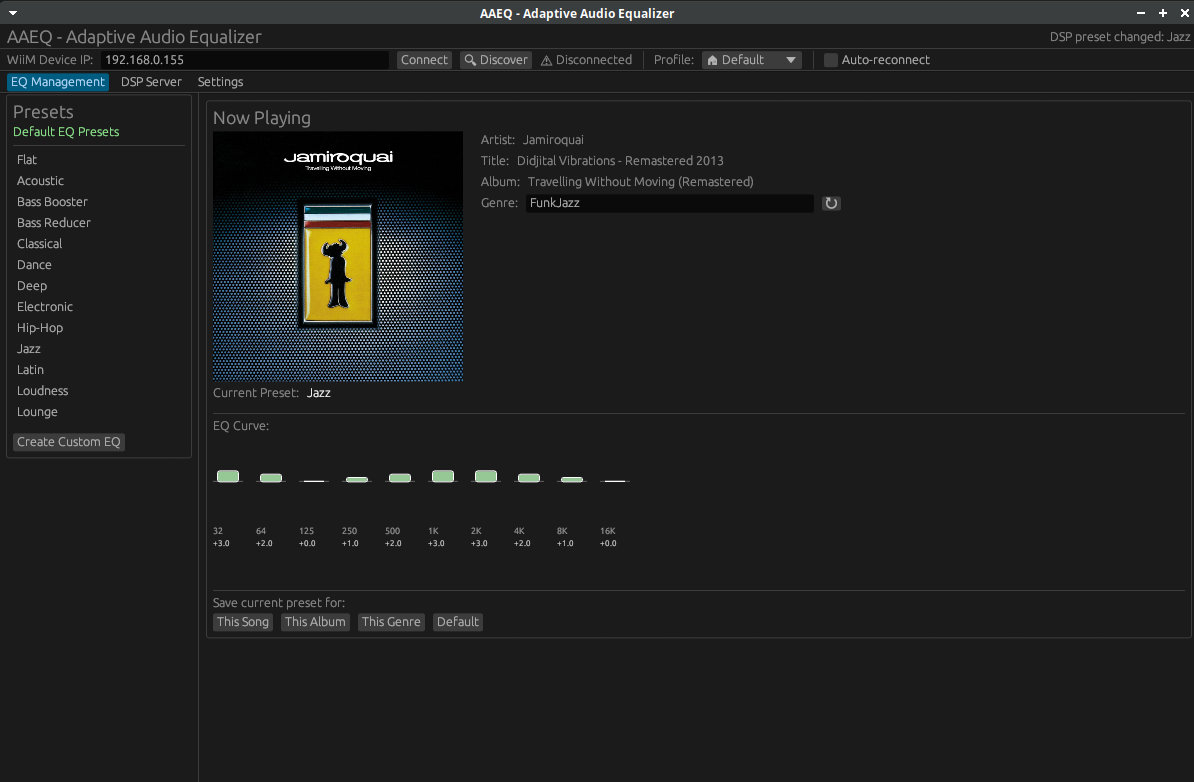Click the 1K EQ band bar

click(443, 476)
